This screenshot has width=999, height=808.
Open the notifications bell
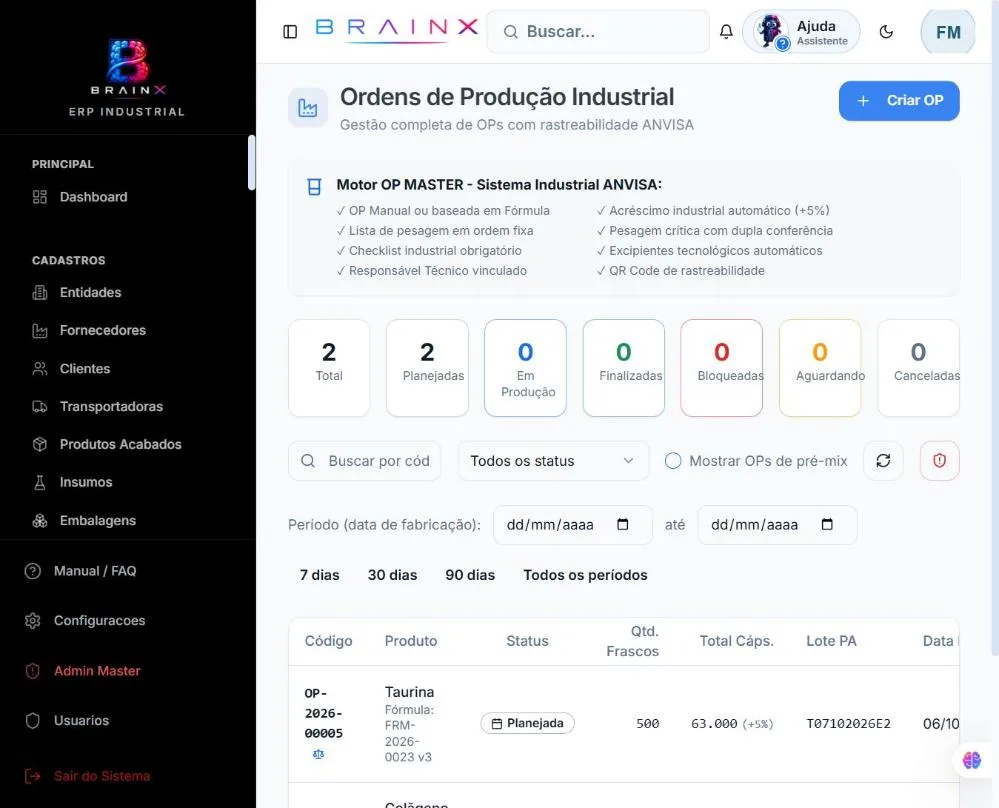click(726, 31)
